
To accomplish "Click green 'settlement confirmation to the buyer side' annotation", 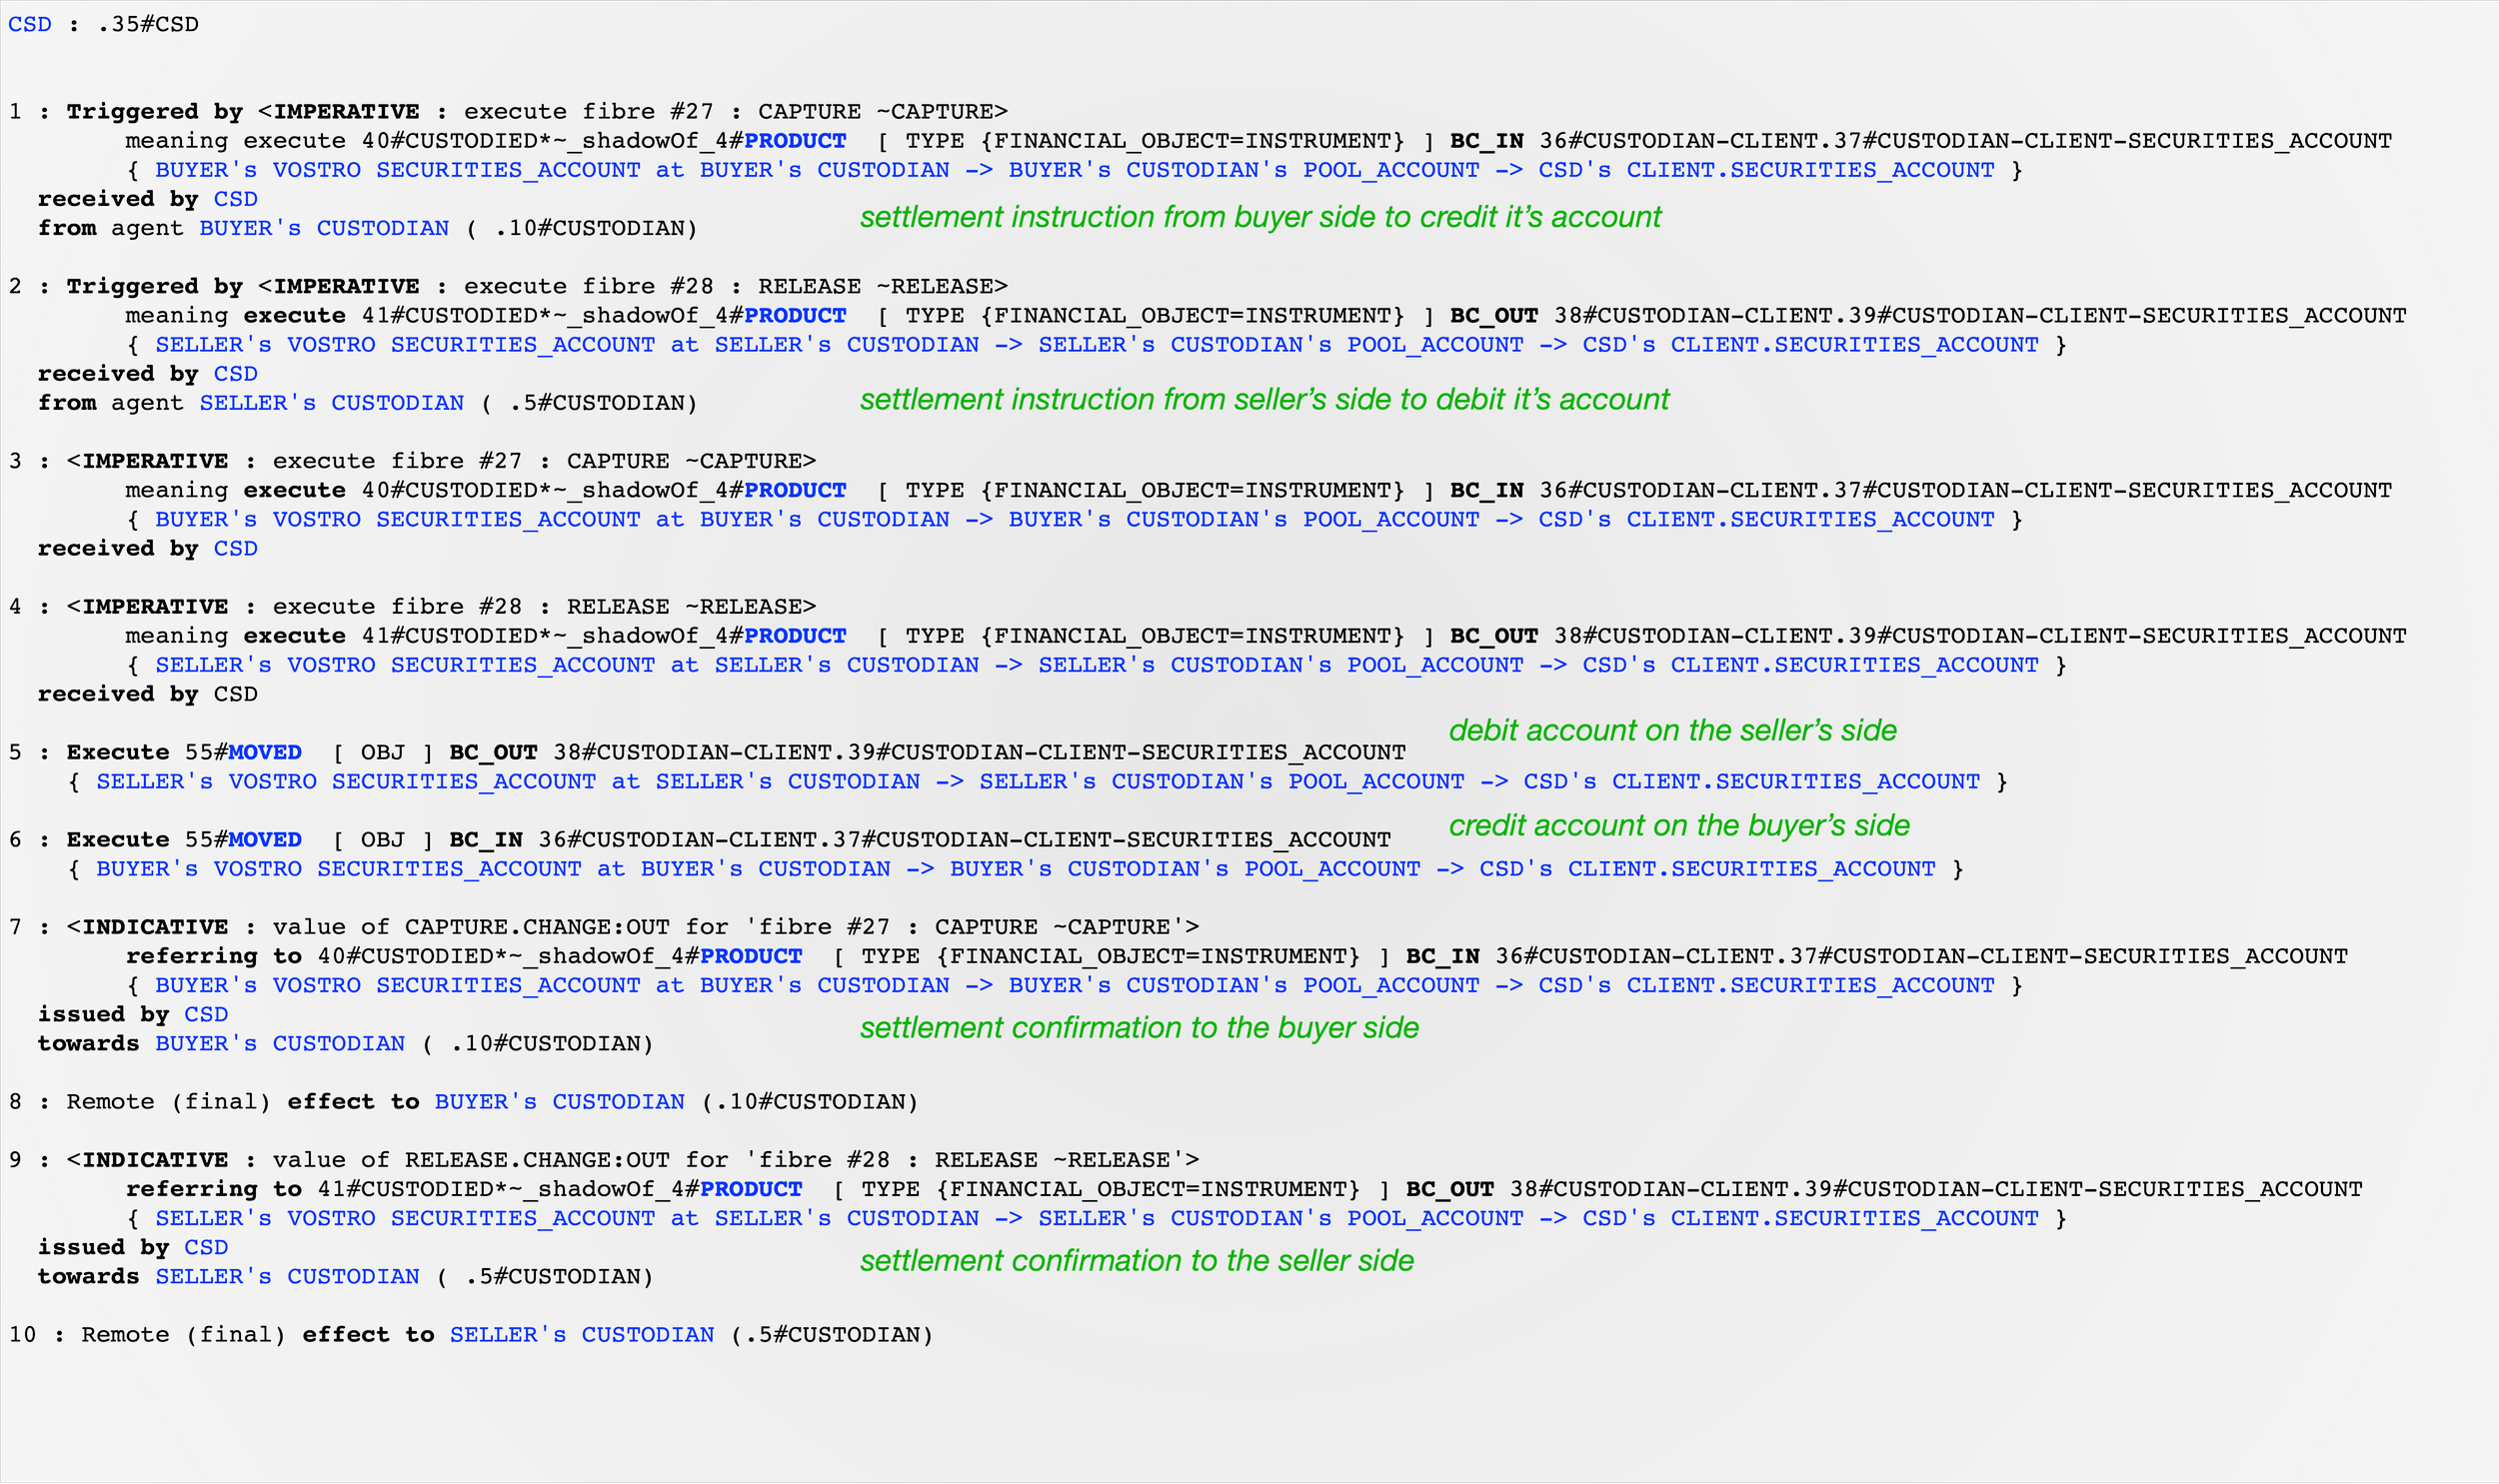I will click(x=1139, y=1028).
